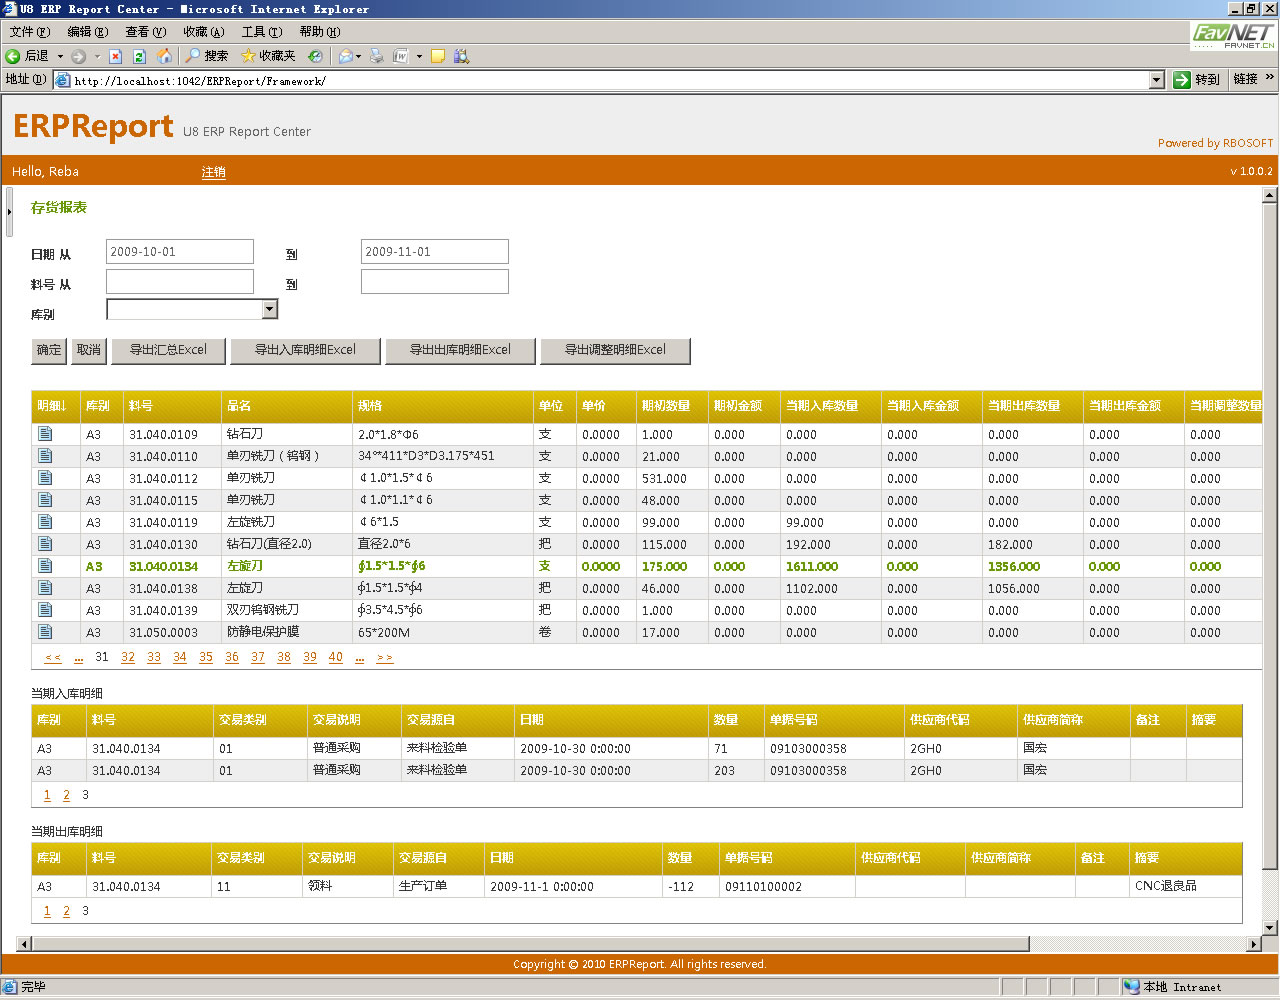
Task: Open detail icon for row 31.040.0119
Action: point(45,522)
